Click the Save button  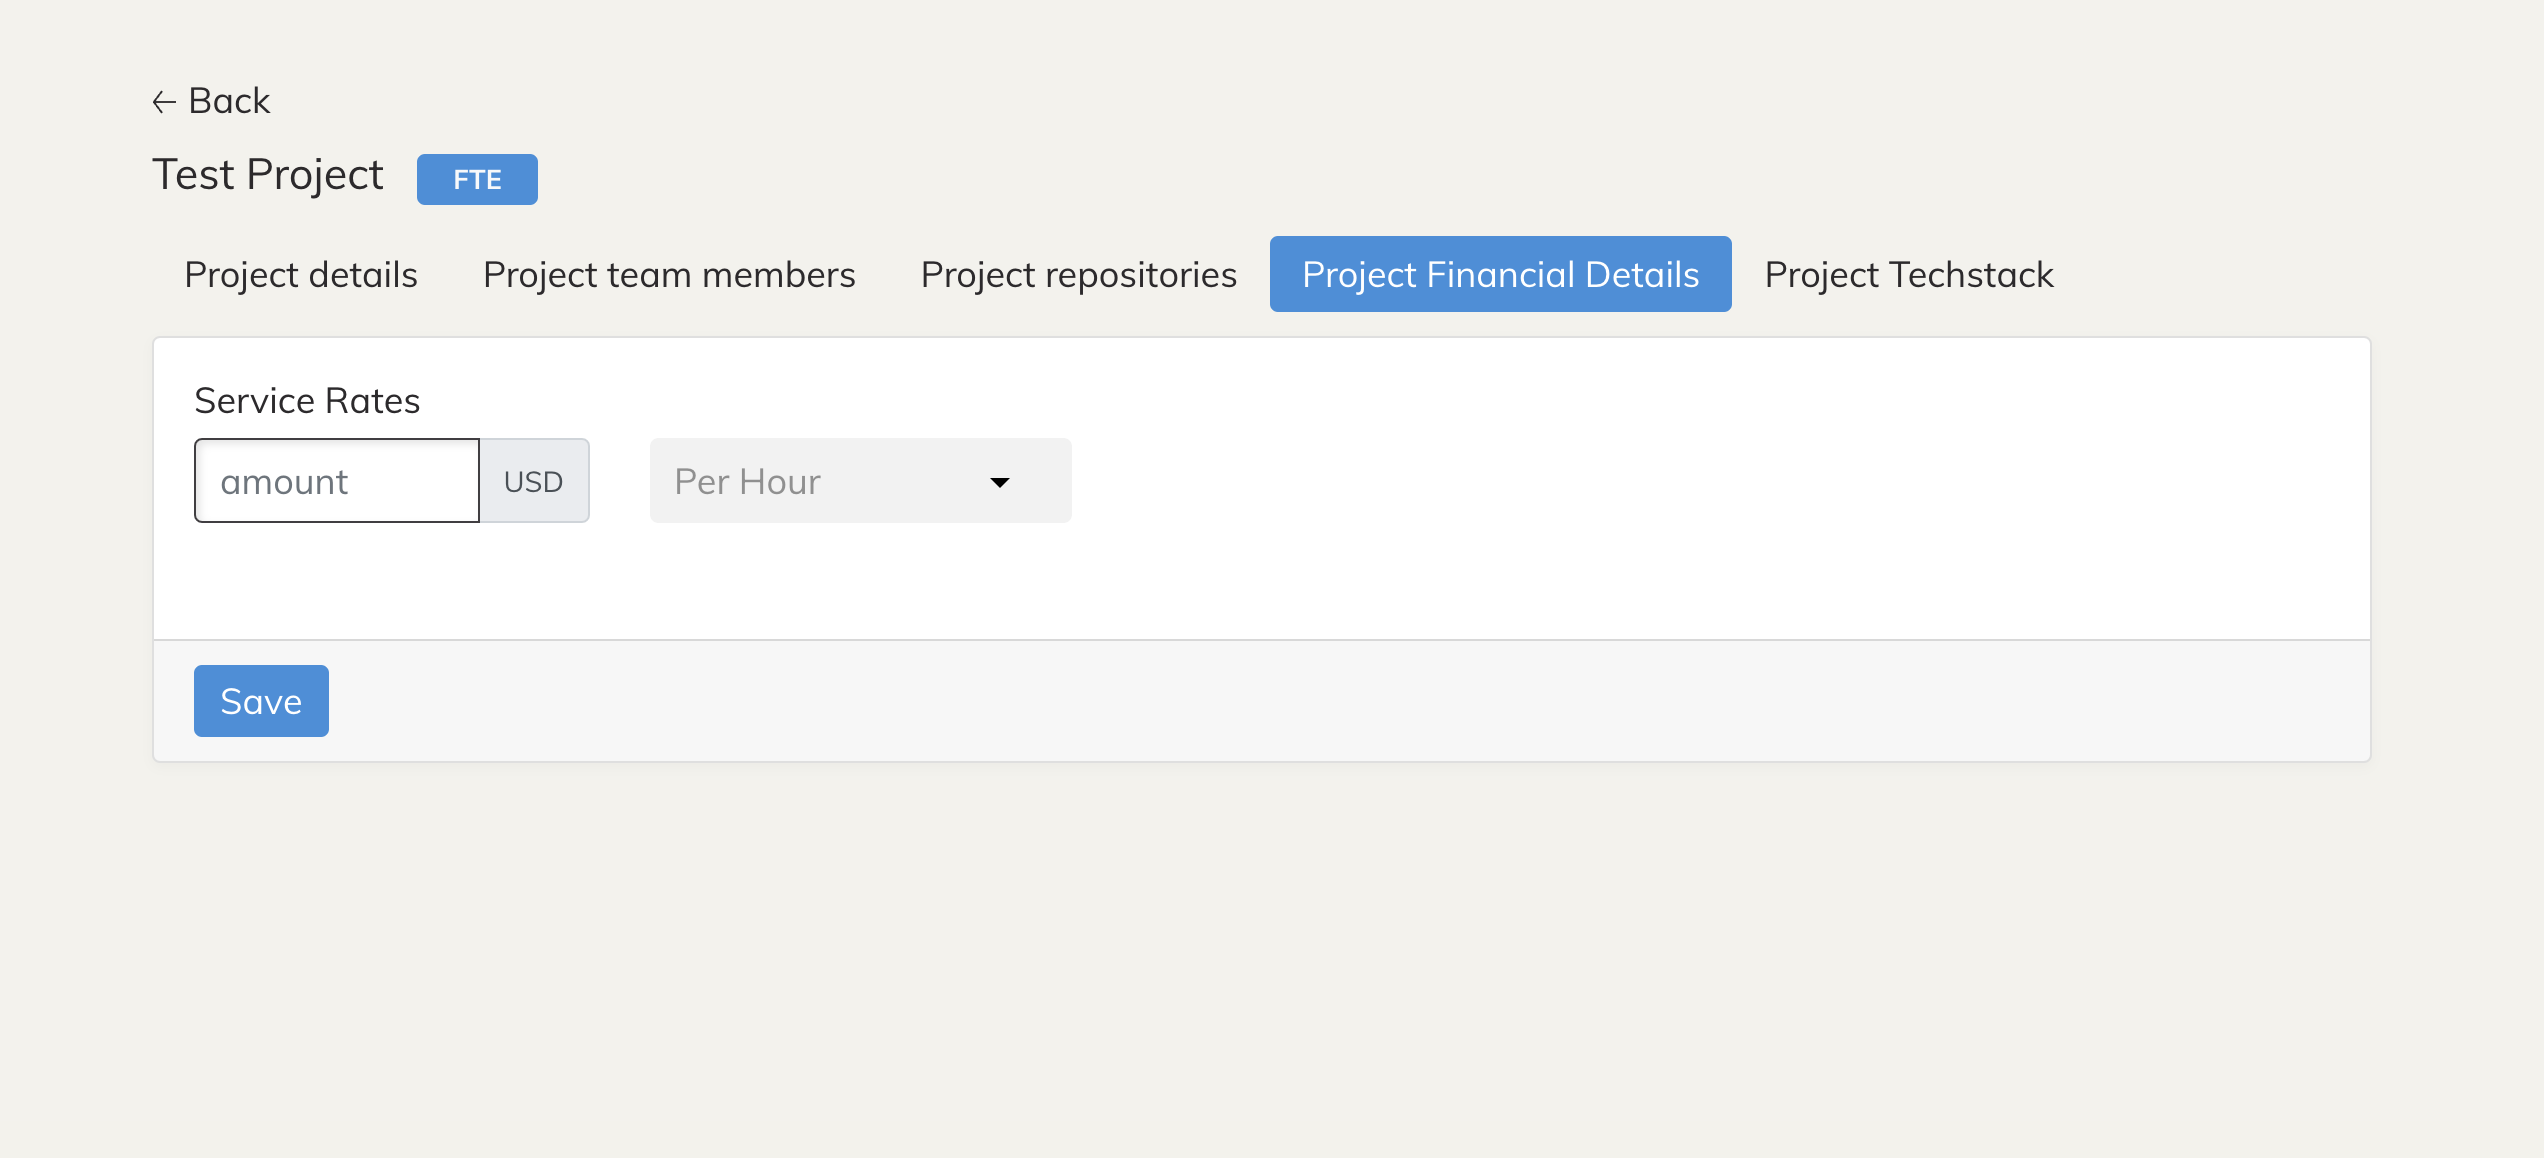point(260,700)
